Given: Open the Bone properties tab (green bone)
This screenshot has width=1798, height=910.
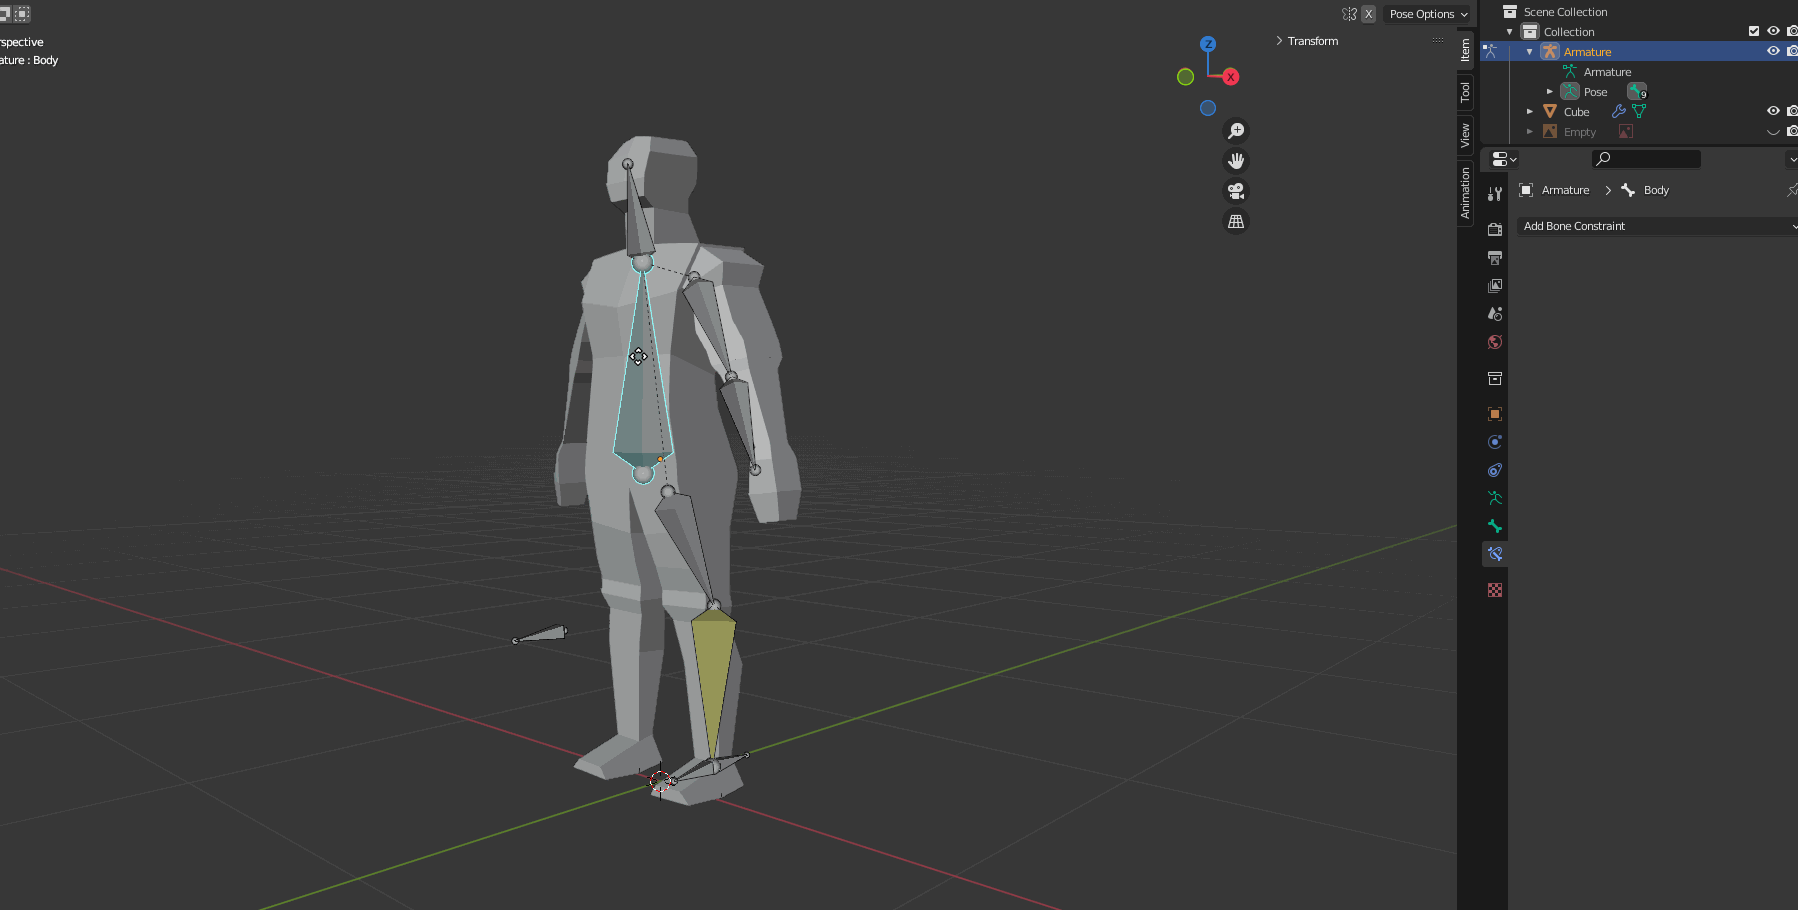Looking at the screenshot, I should tap(1495, 526).
